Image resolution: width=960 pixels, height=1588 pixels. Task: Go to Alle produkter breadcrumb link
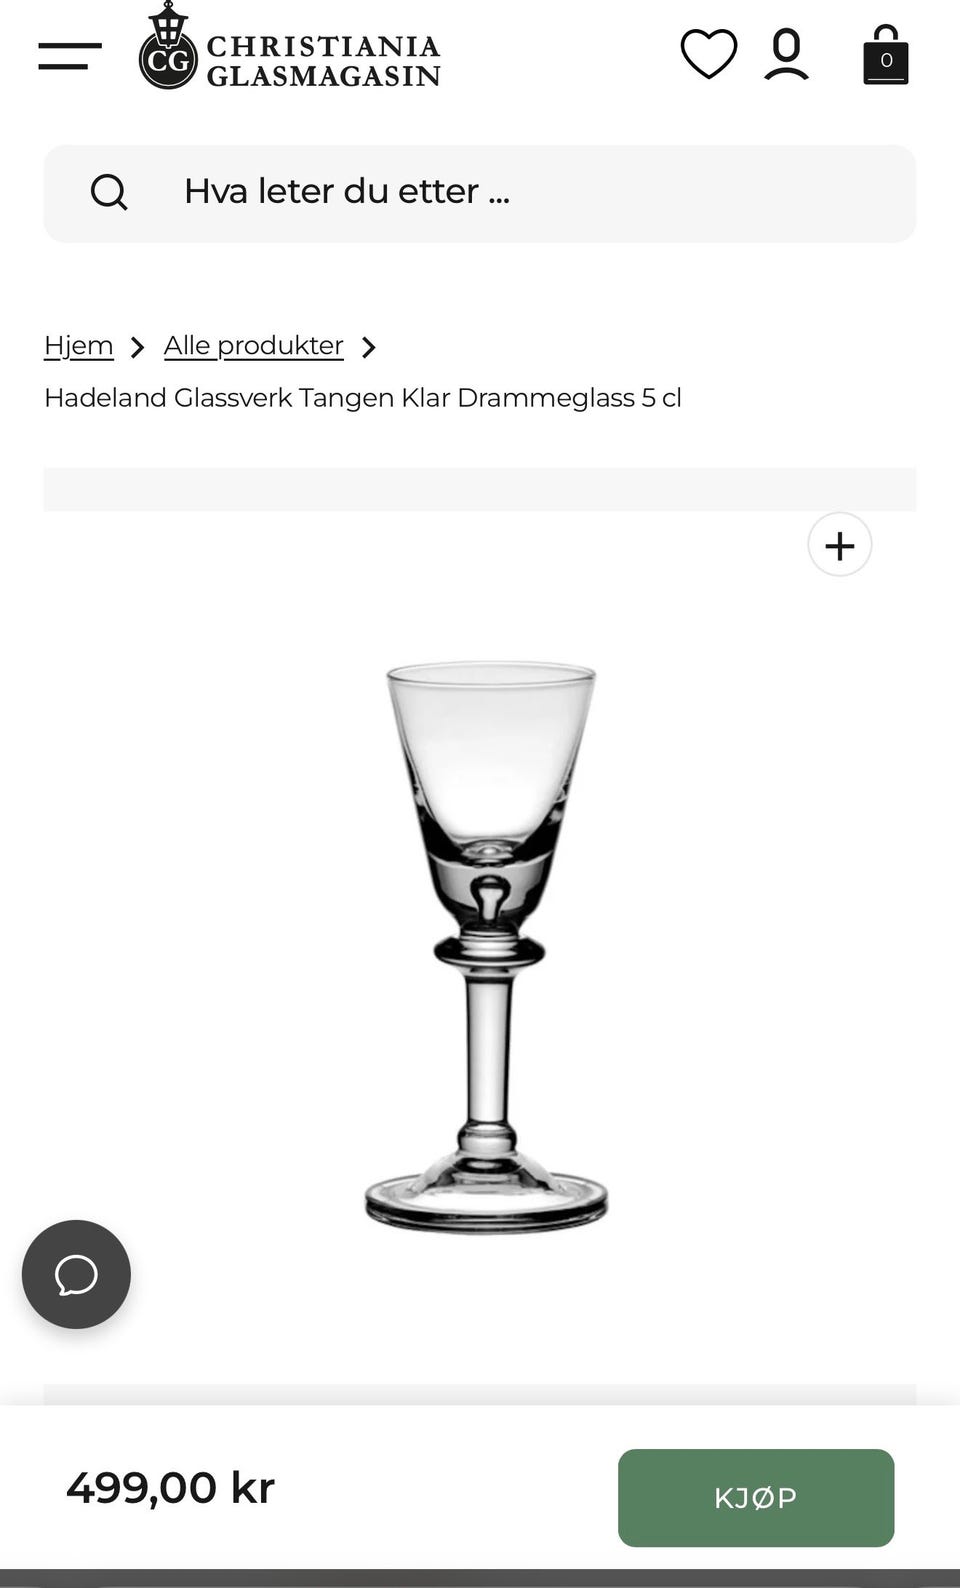(254, 346)
